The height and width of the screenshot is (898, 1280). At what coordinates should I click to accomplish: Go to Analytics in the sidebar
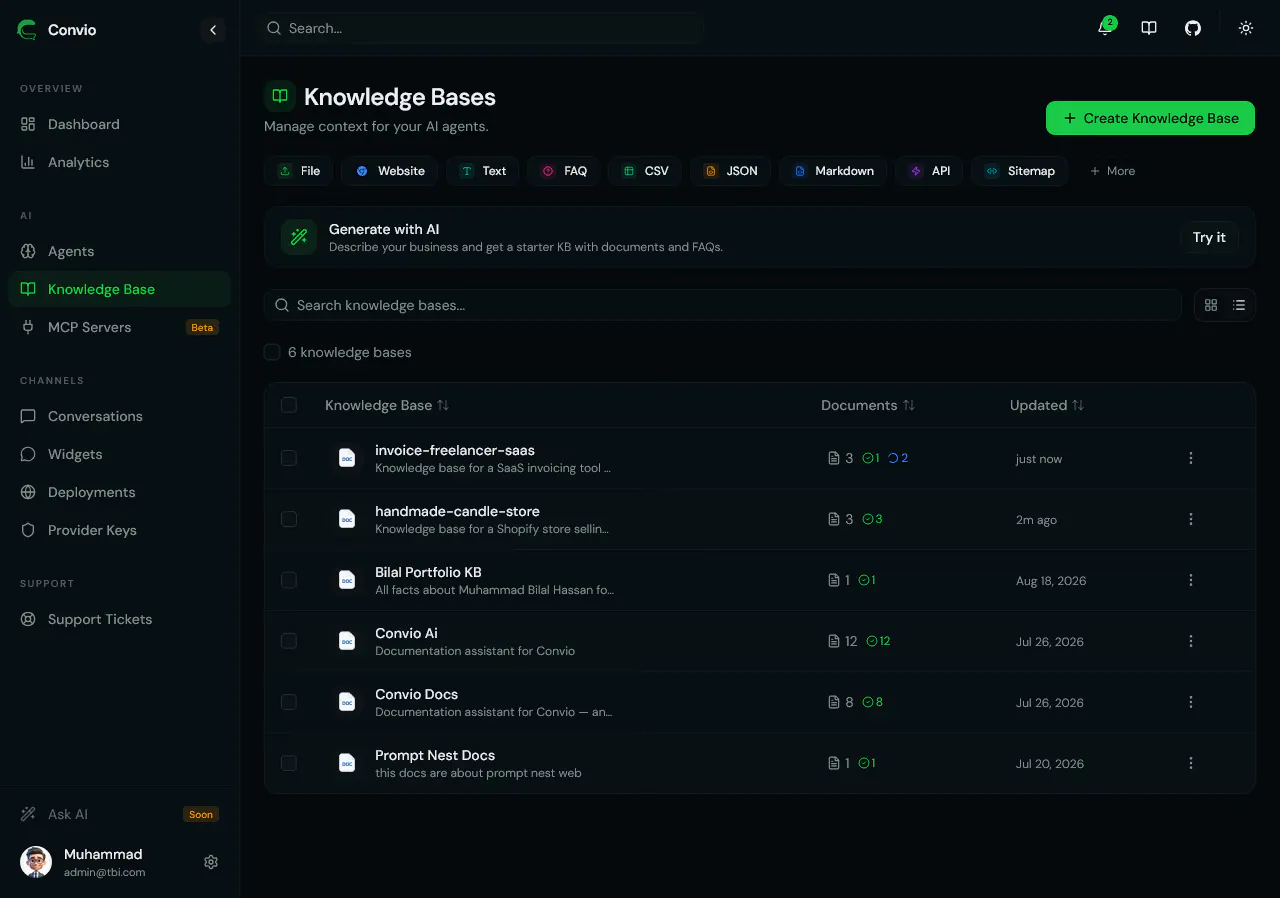point(119,162)
